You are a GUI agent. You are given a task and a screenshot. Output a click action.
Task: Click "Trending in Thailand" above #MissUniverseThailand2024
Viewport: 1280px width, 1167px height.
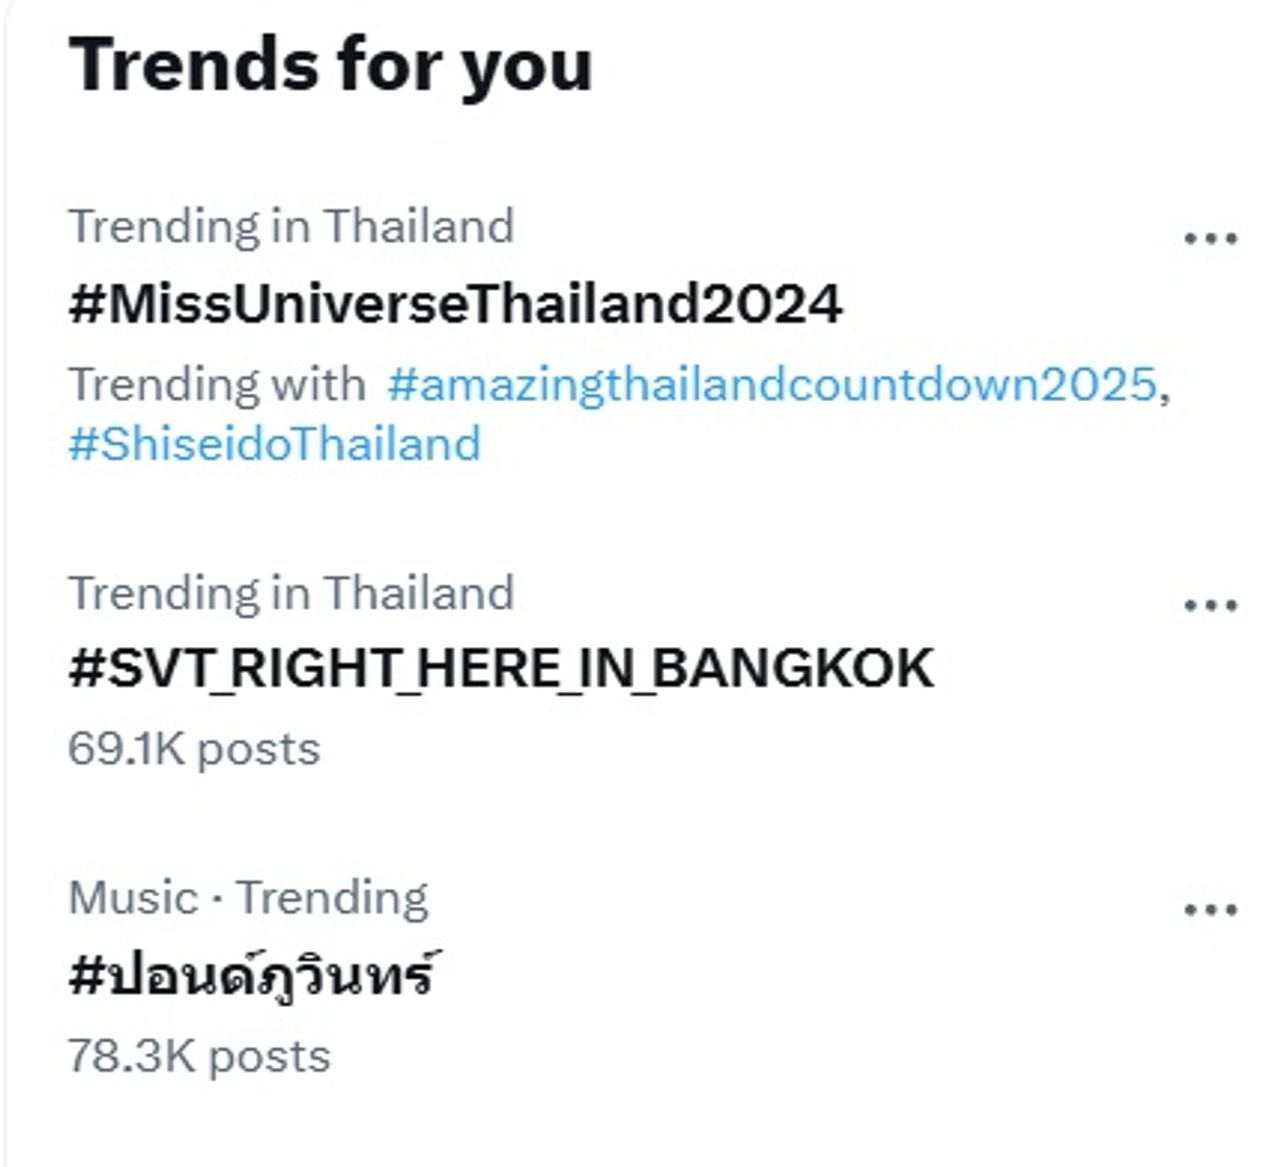point(291,226)
